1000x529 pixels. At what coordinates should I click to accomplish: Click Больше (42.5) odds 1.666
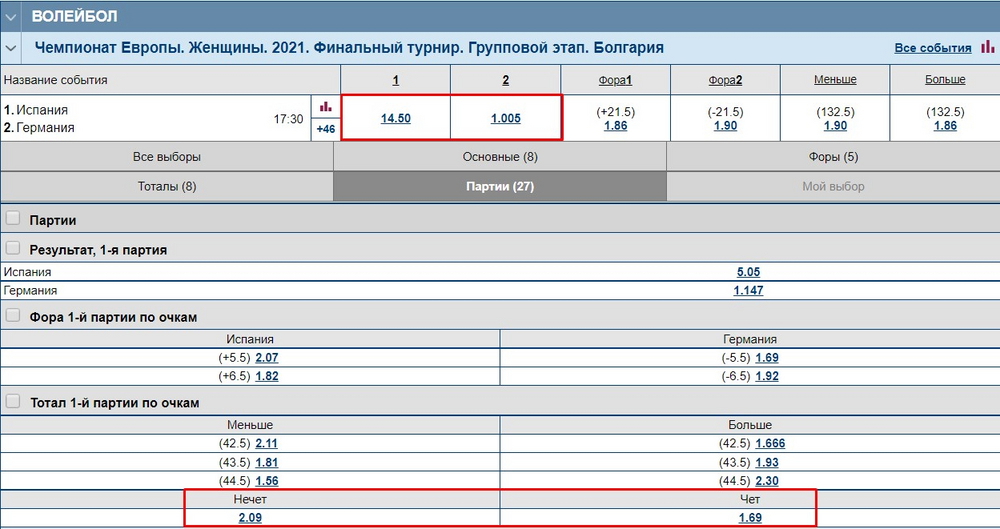point(769,444)
